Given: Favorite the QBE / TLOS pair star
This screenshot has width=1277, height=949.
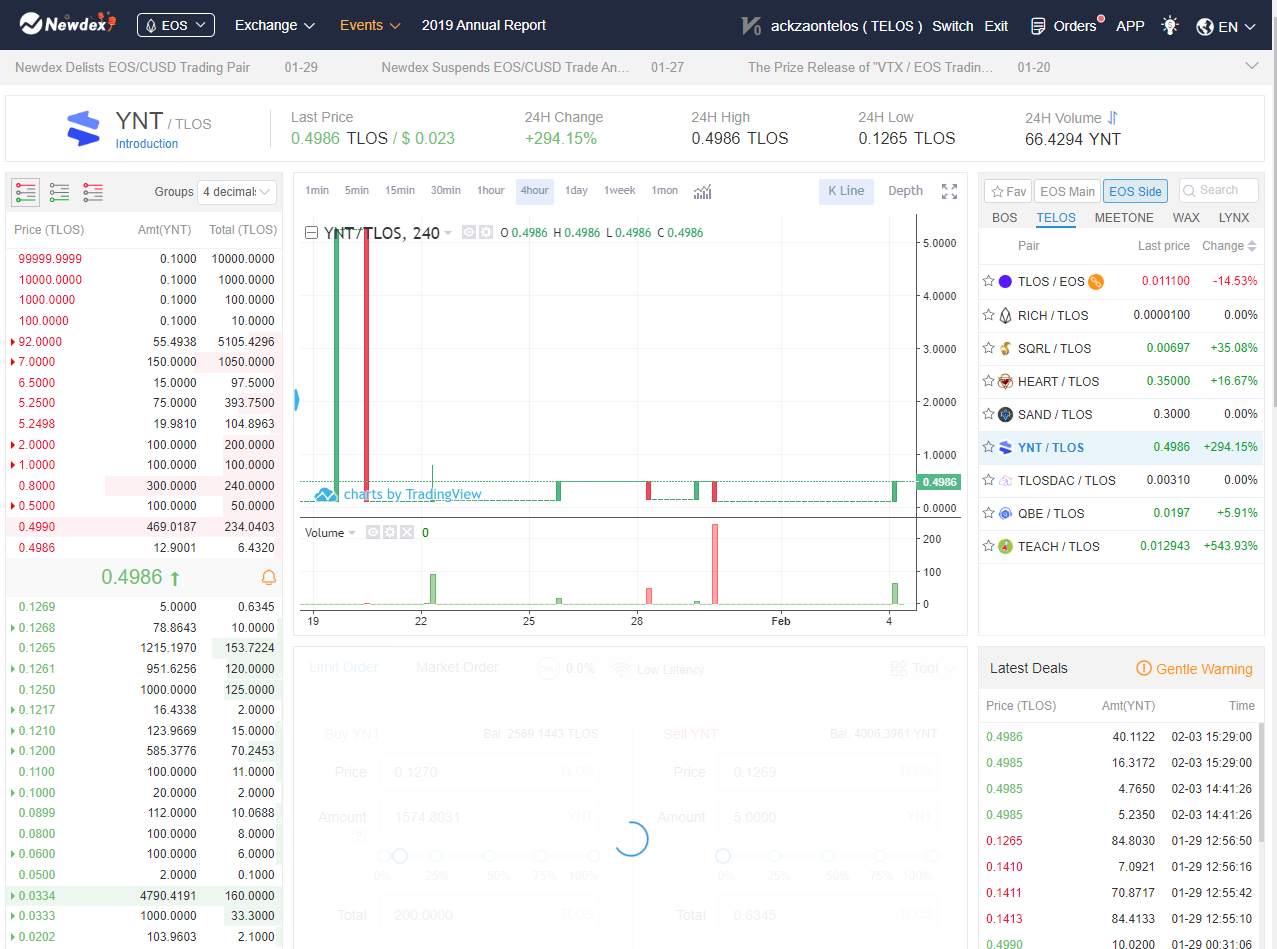Looking at the screenshot, I should coord(989,513).
